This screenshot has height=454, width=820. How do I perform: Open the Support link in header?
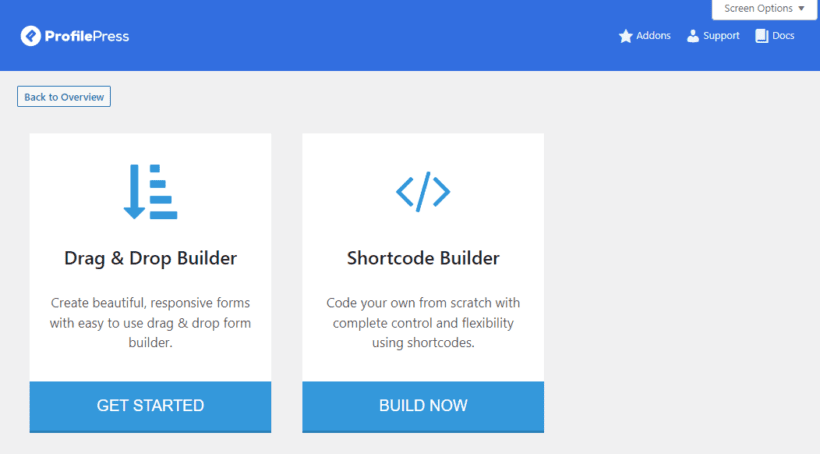click(713, 36)
